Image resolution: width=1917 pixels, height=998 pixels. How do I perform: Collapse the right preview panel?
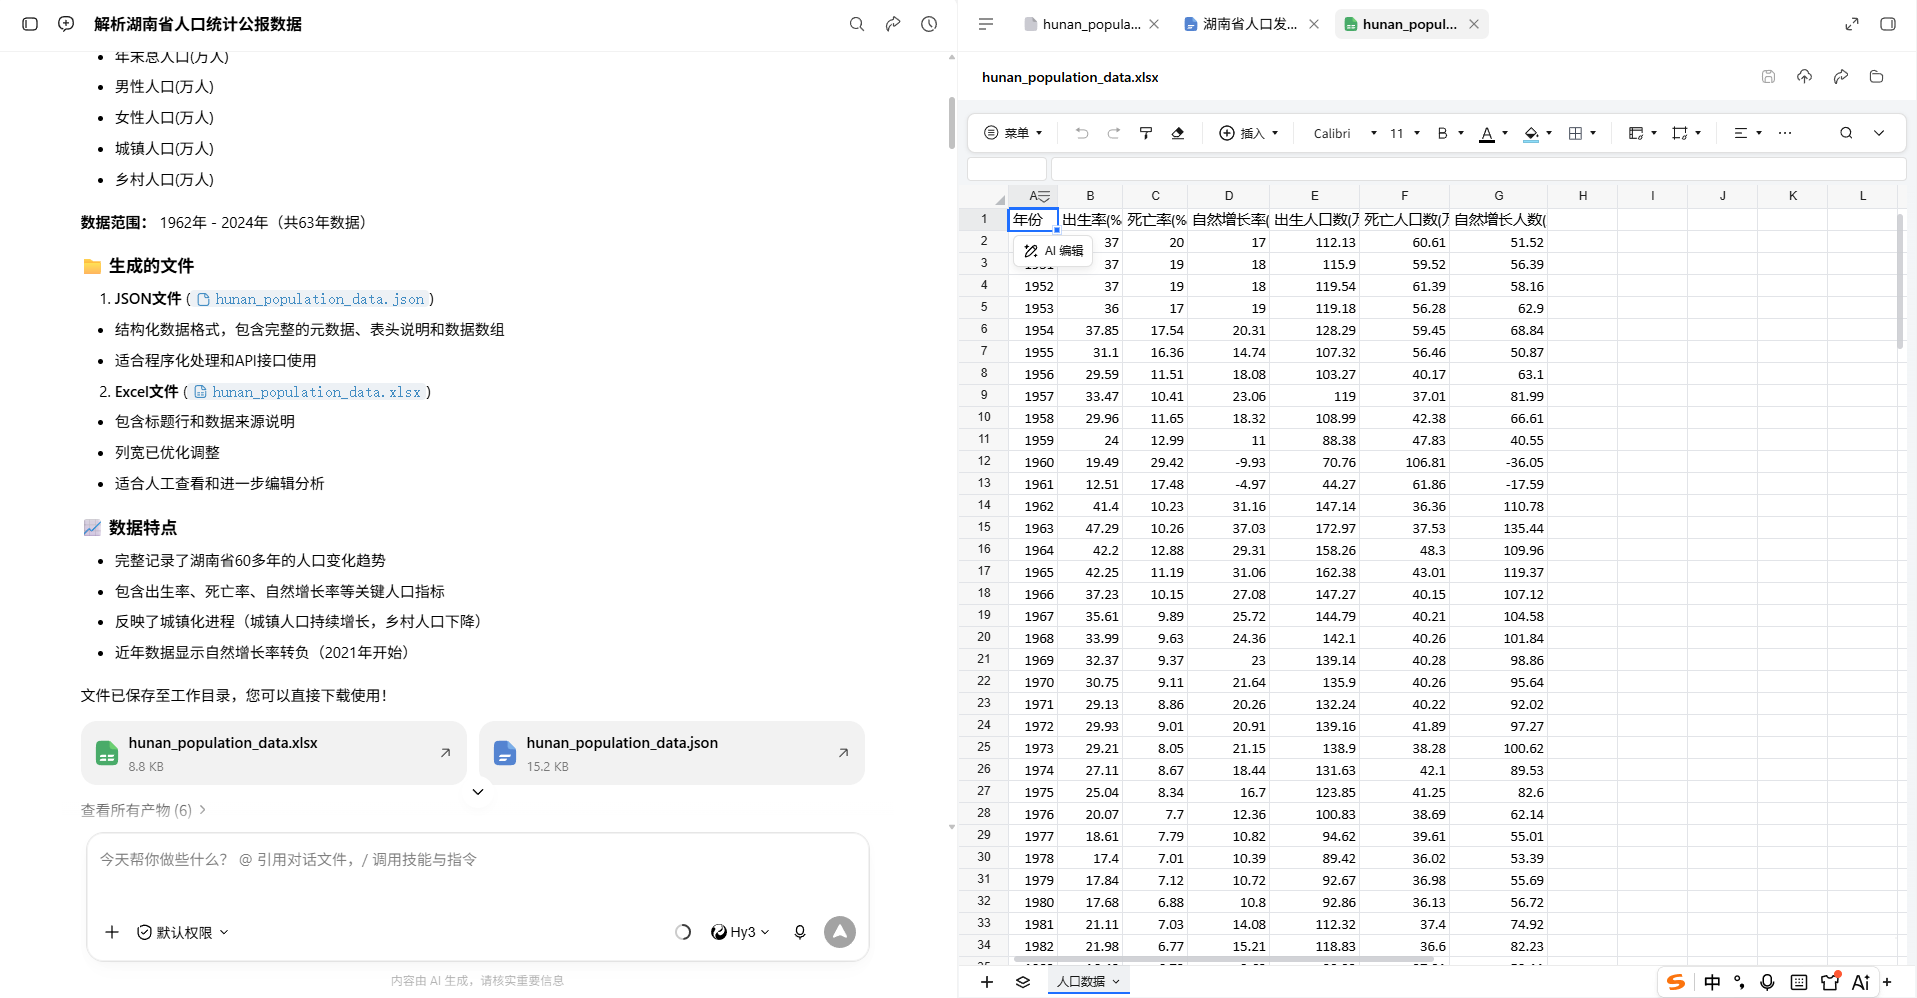pyautogui.click(x=1888, y=24)
